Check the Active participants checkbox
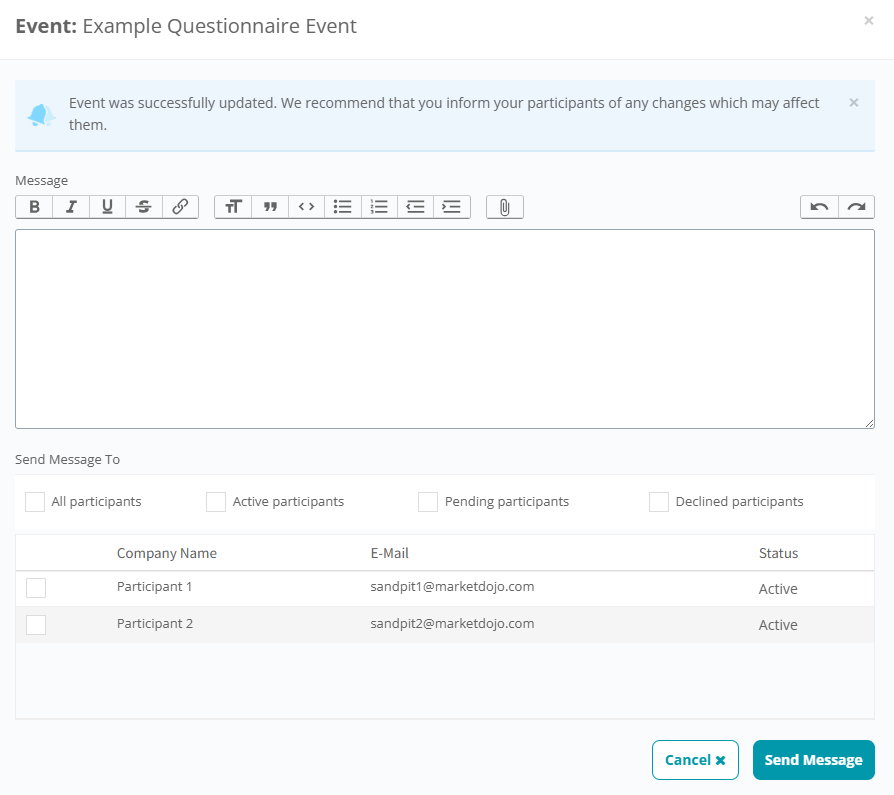Screen dimensions: 894x795 point(216,502)
